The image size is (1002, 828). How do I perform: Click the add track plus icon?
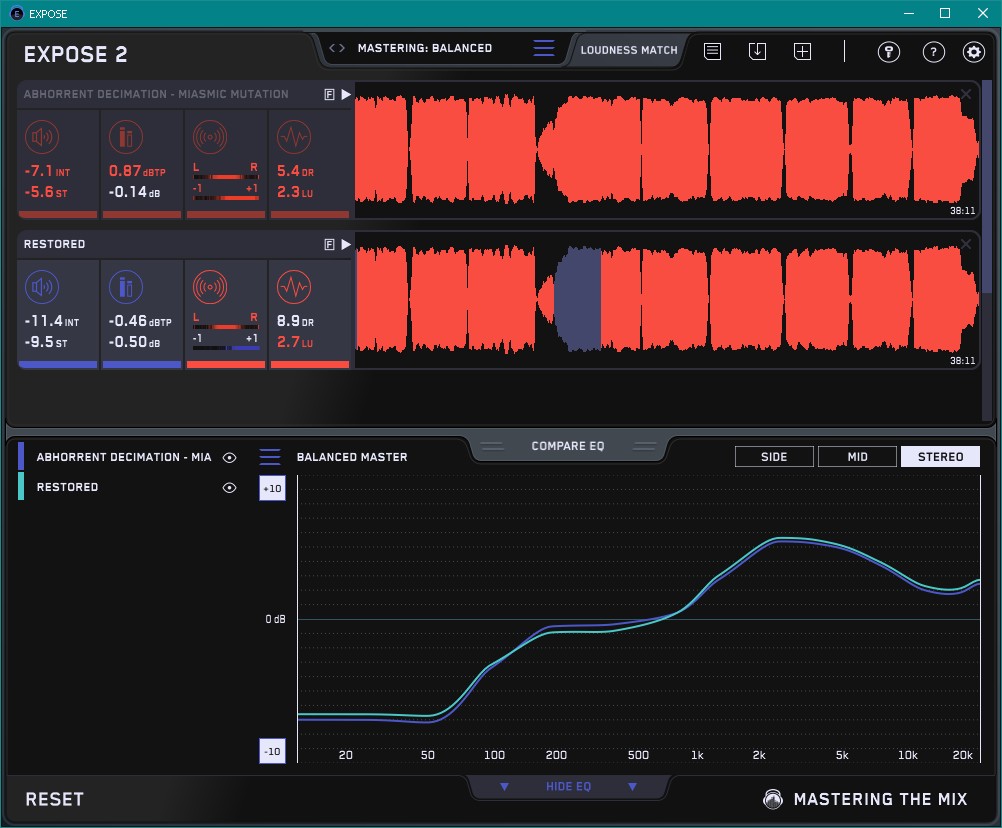coord(802,51)
